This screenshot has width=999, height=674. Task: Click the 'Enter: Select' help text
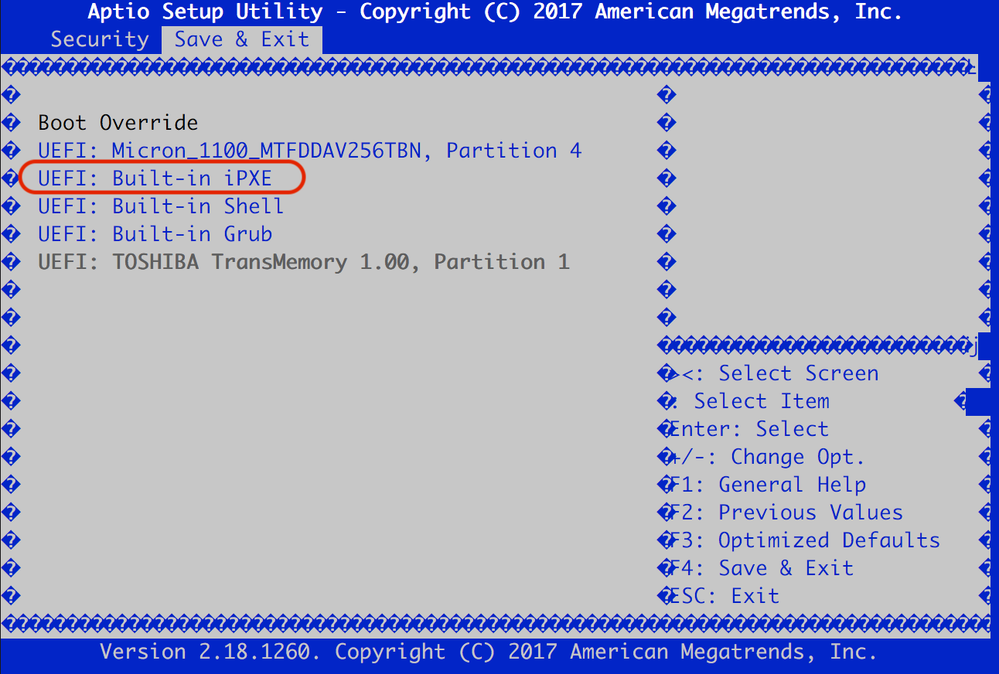[749, 429]
